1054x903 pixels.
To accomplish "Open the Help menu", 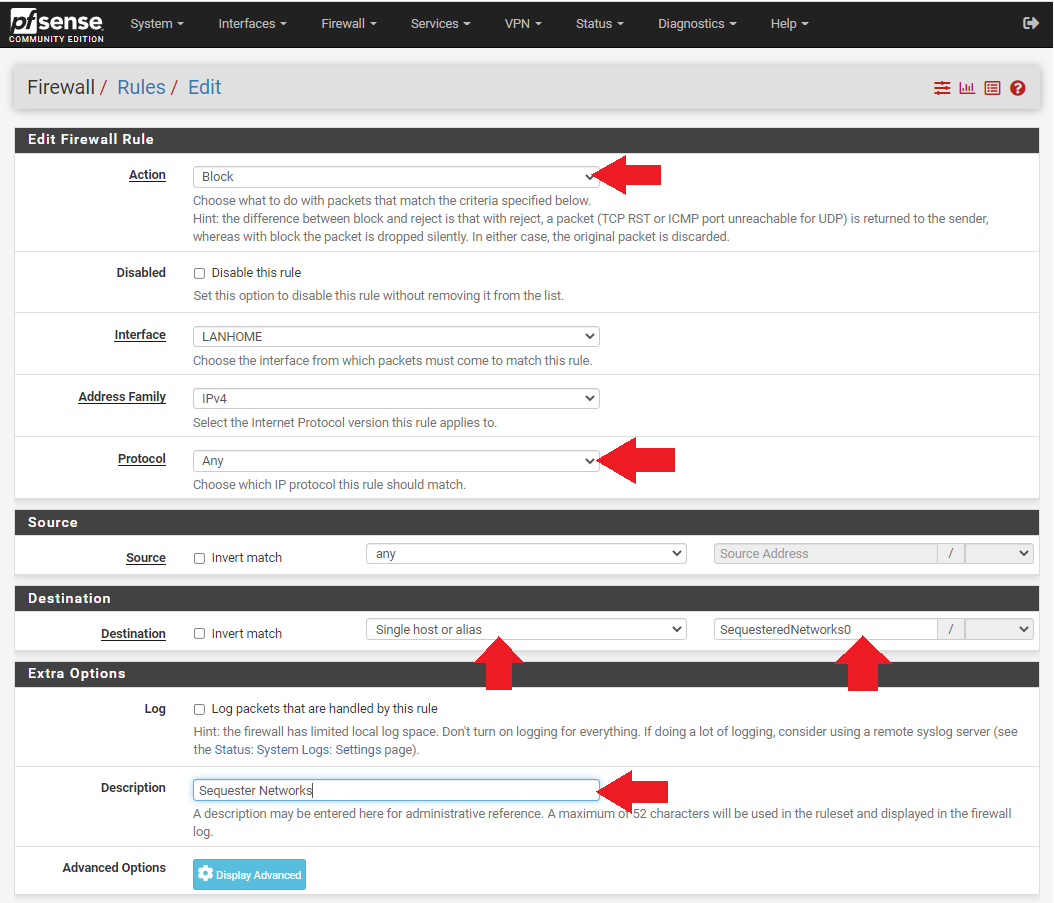I will click(789, 24).
